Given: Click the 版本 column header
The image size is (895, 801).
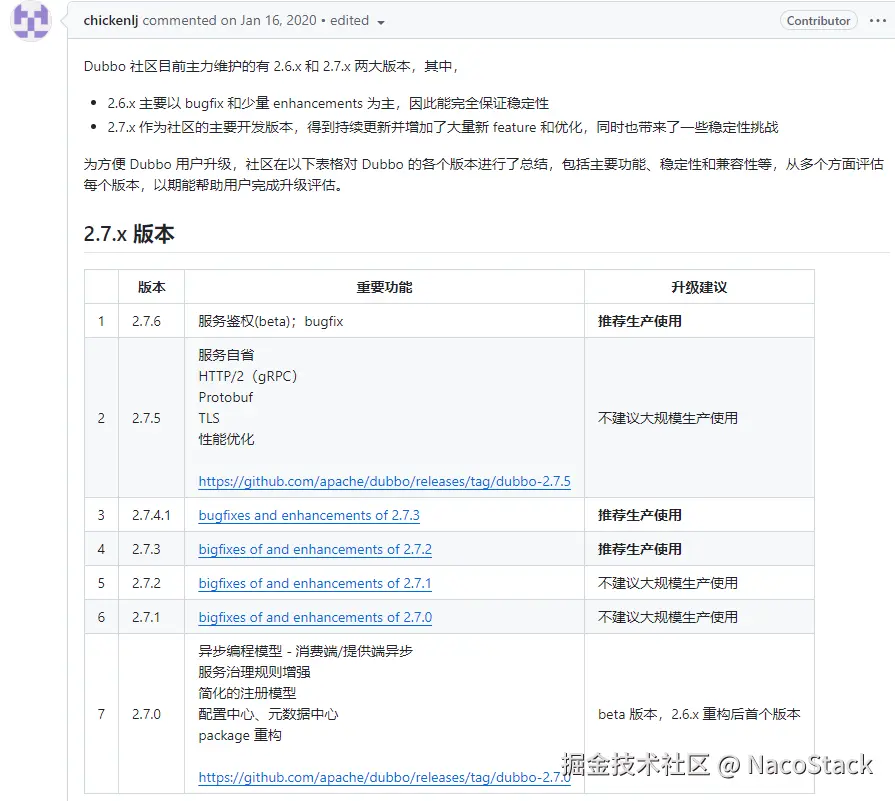Looking at the screenshot, I should point(151,287).
